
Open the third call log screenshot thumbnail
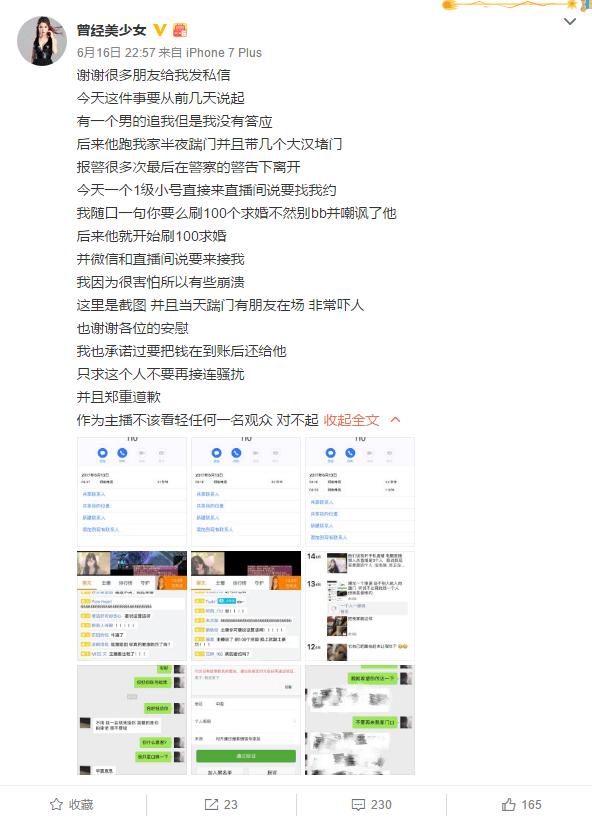(360, 492)
